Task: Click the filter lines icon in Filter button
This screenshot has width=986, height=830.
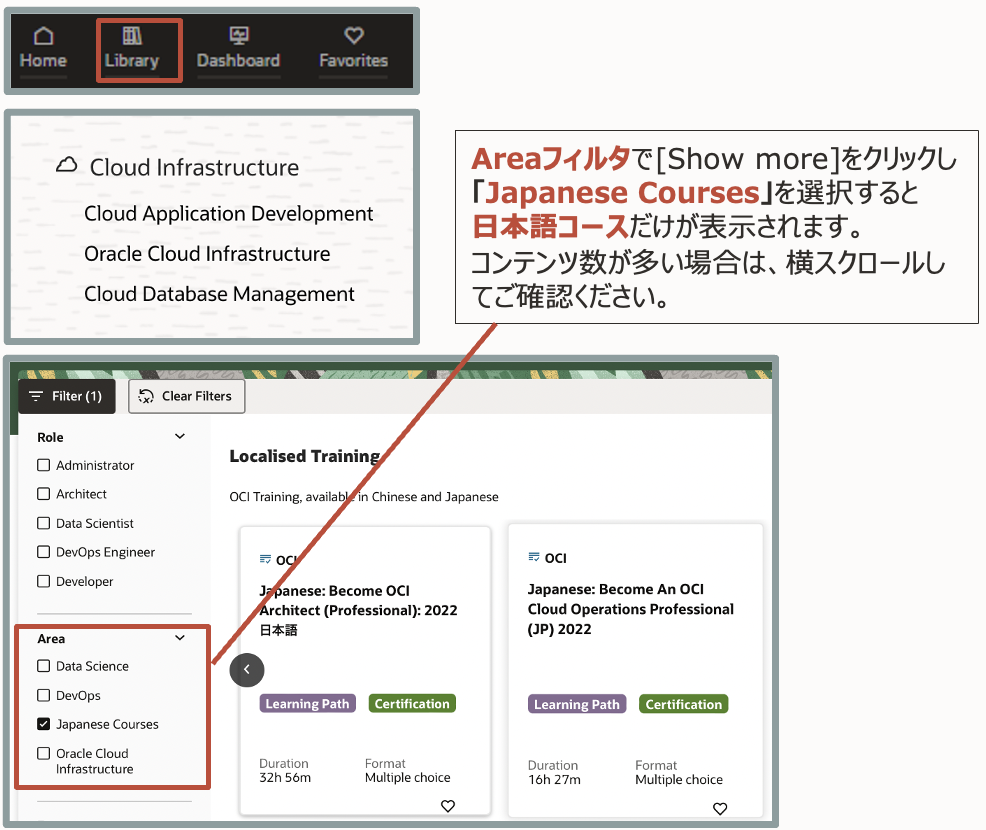Action: (36, 396)
